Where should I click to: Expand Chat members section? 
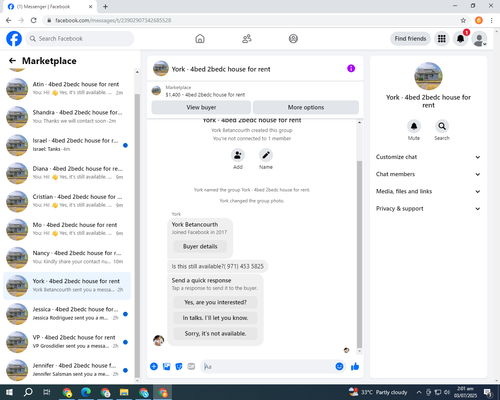coord(428,174)
